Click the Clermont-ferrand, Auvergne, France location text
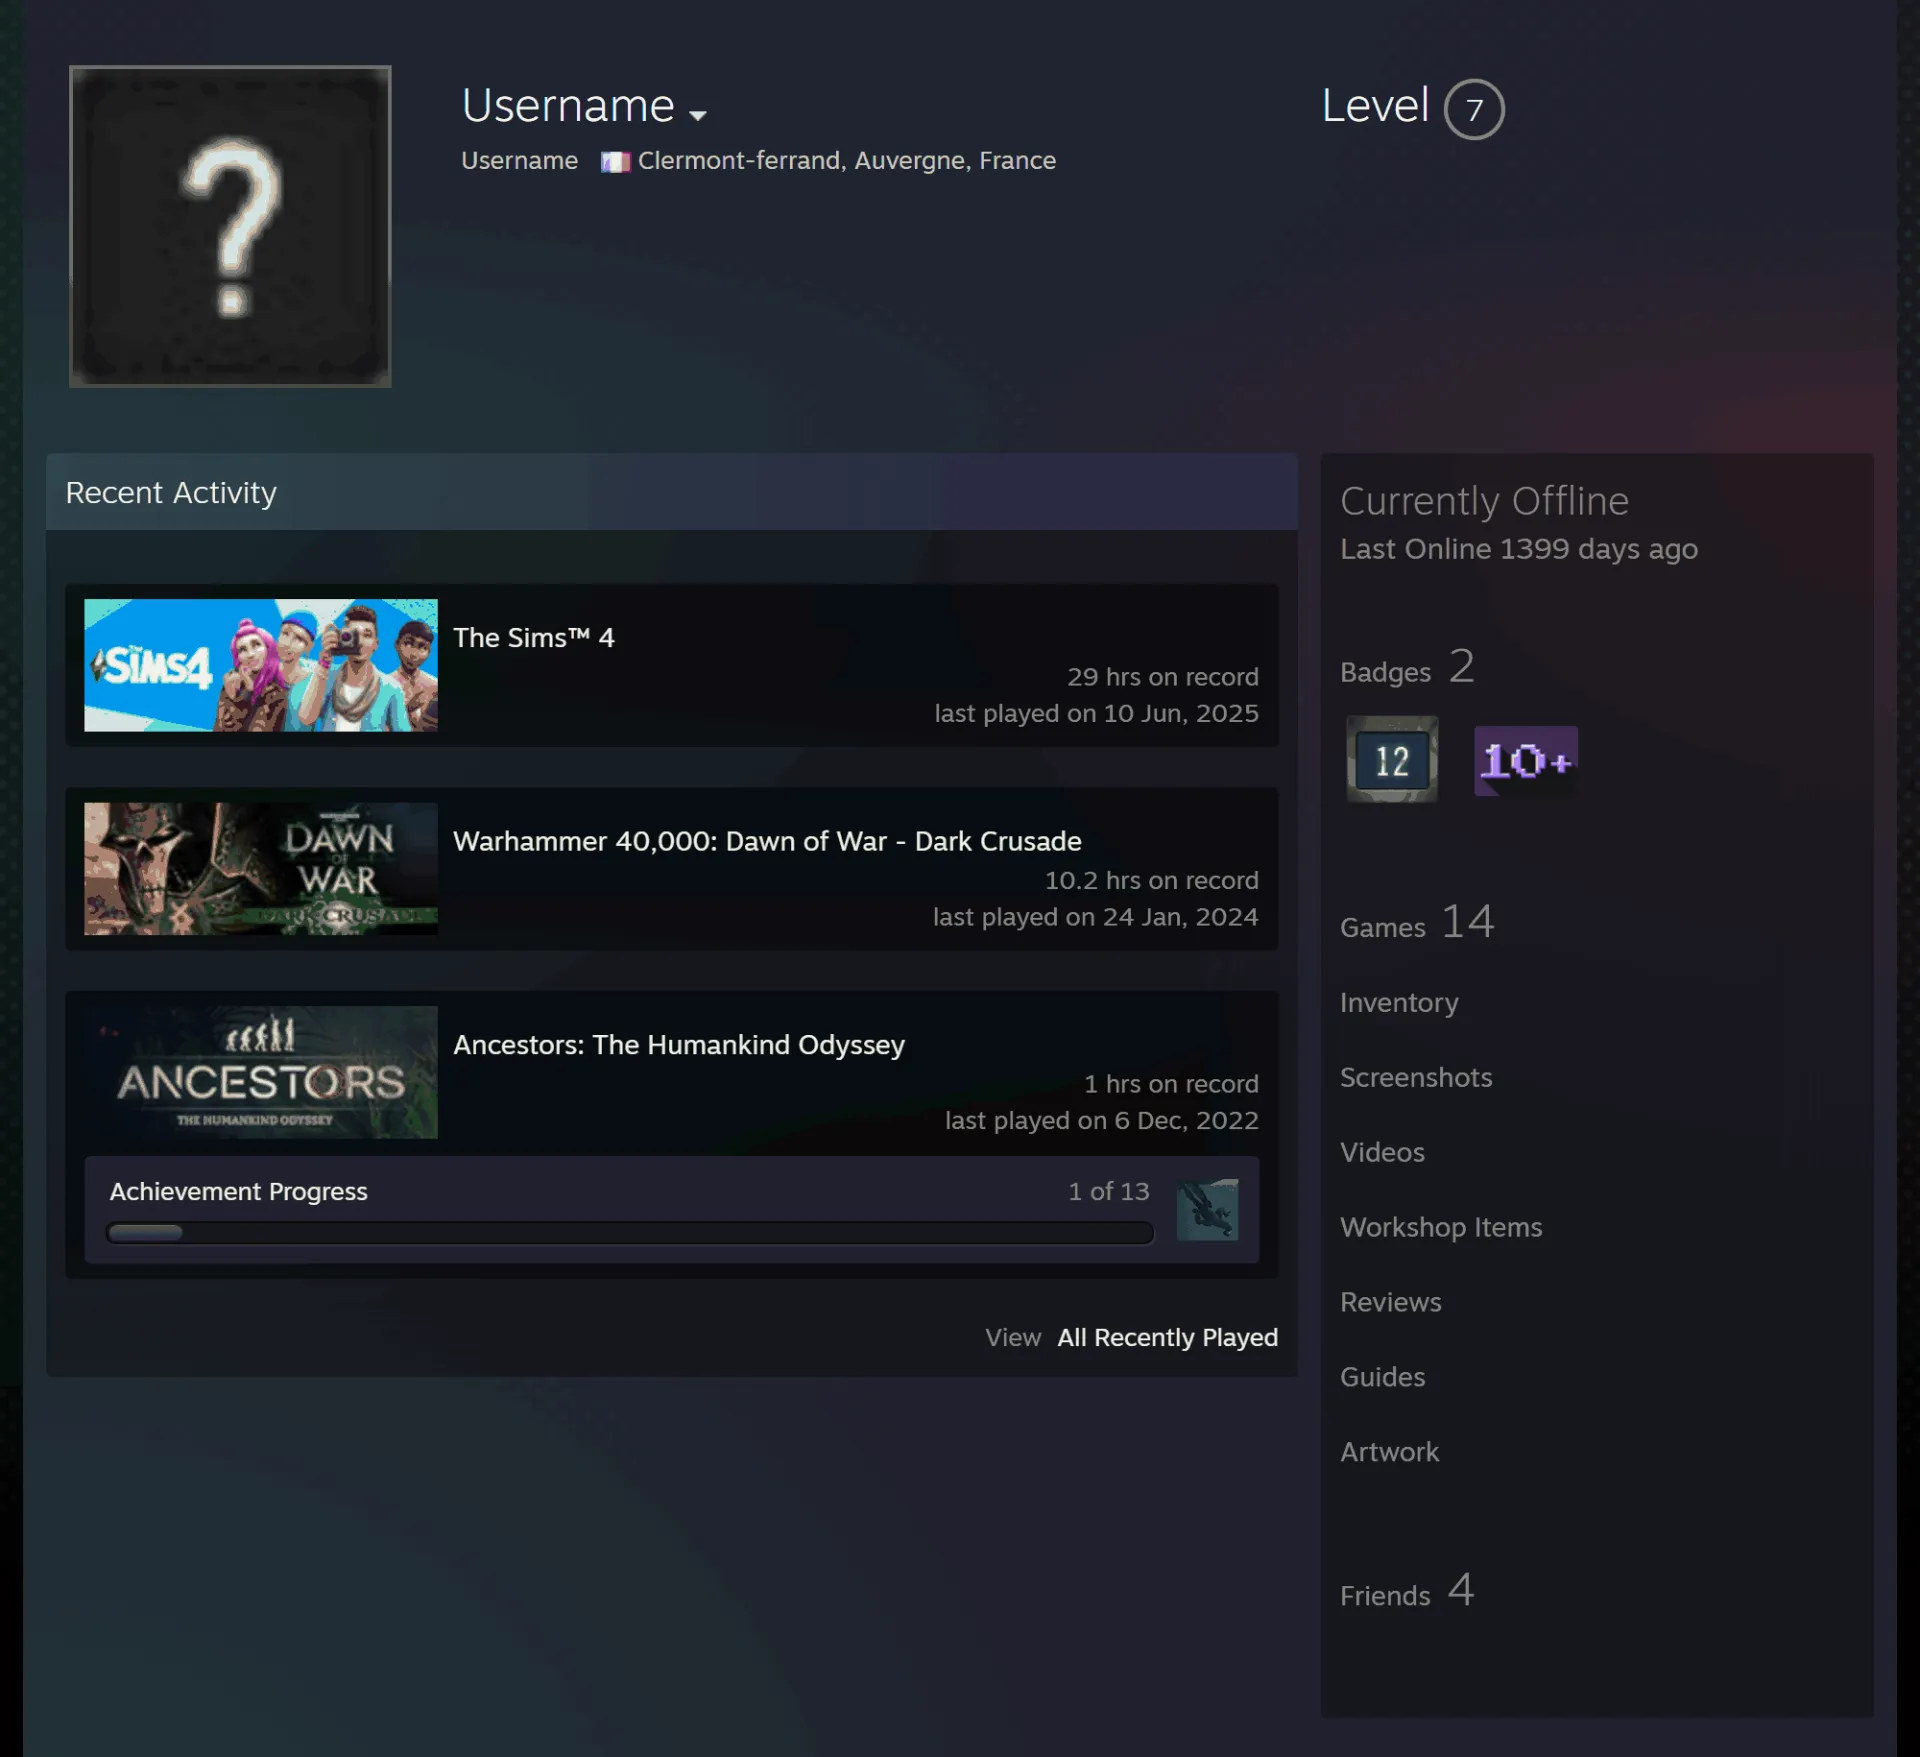This screenshot has width=1920, height=1757. pyautogui.click(x=846, y=160)
